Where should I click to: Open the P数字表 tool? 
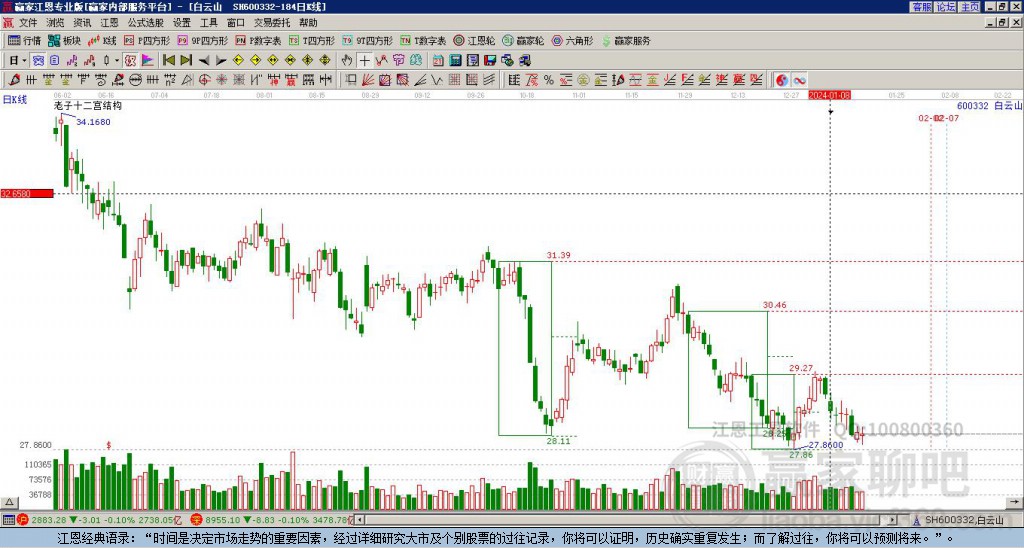(x=258, y=40)
